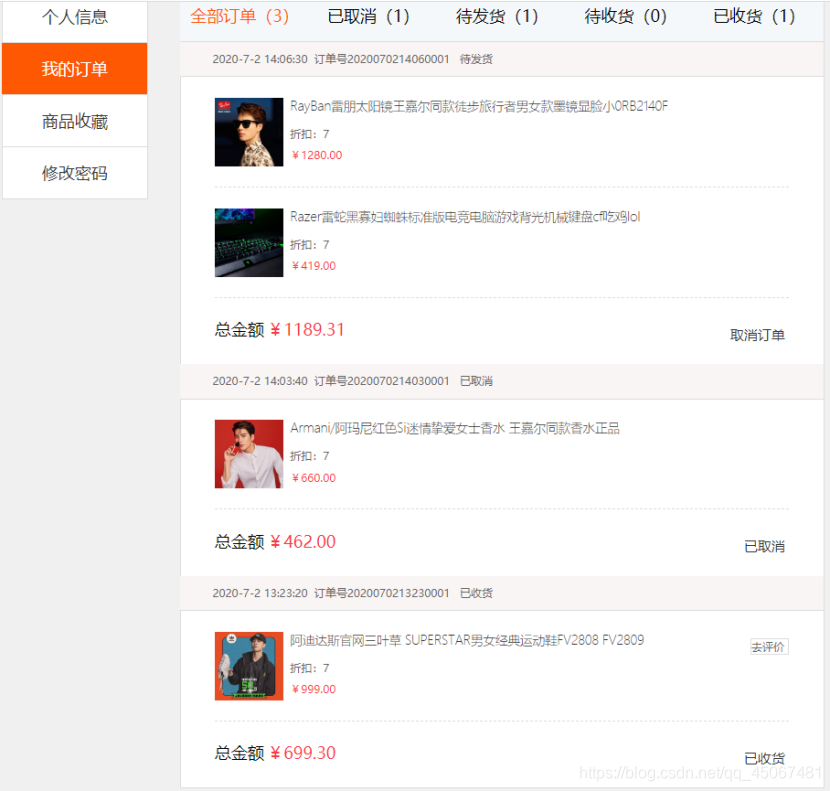Go to 修改密码 page
This screenshot has width=830, height=791.
75,173
